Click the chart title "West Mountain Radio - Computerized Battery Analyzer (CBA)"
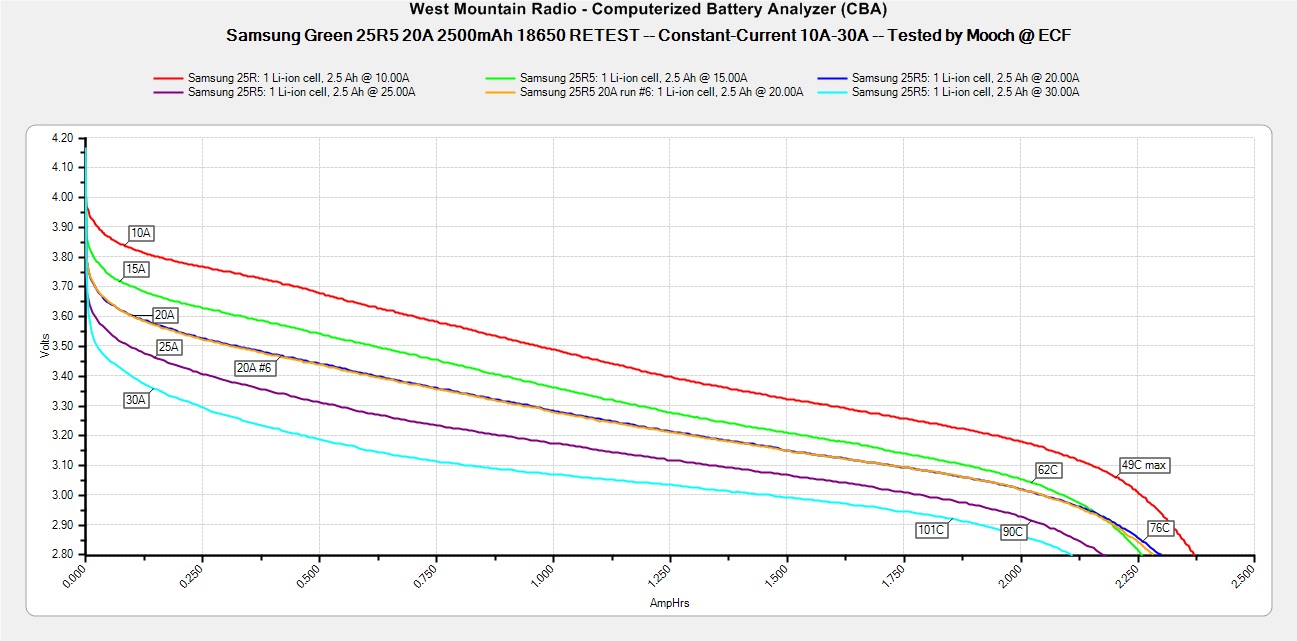1297x641 pixels. tap(648, 11)
